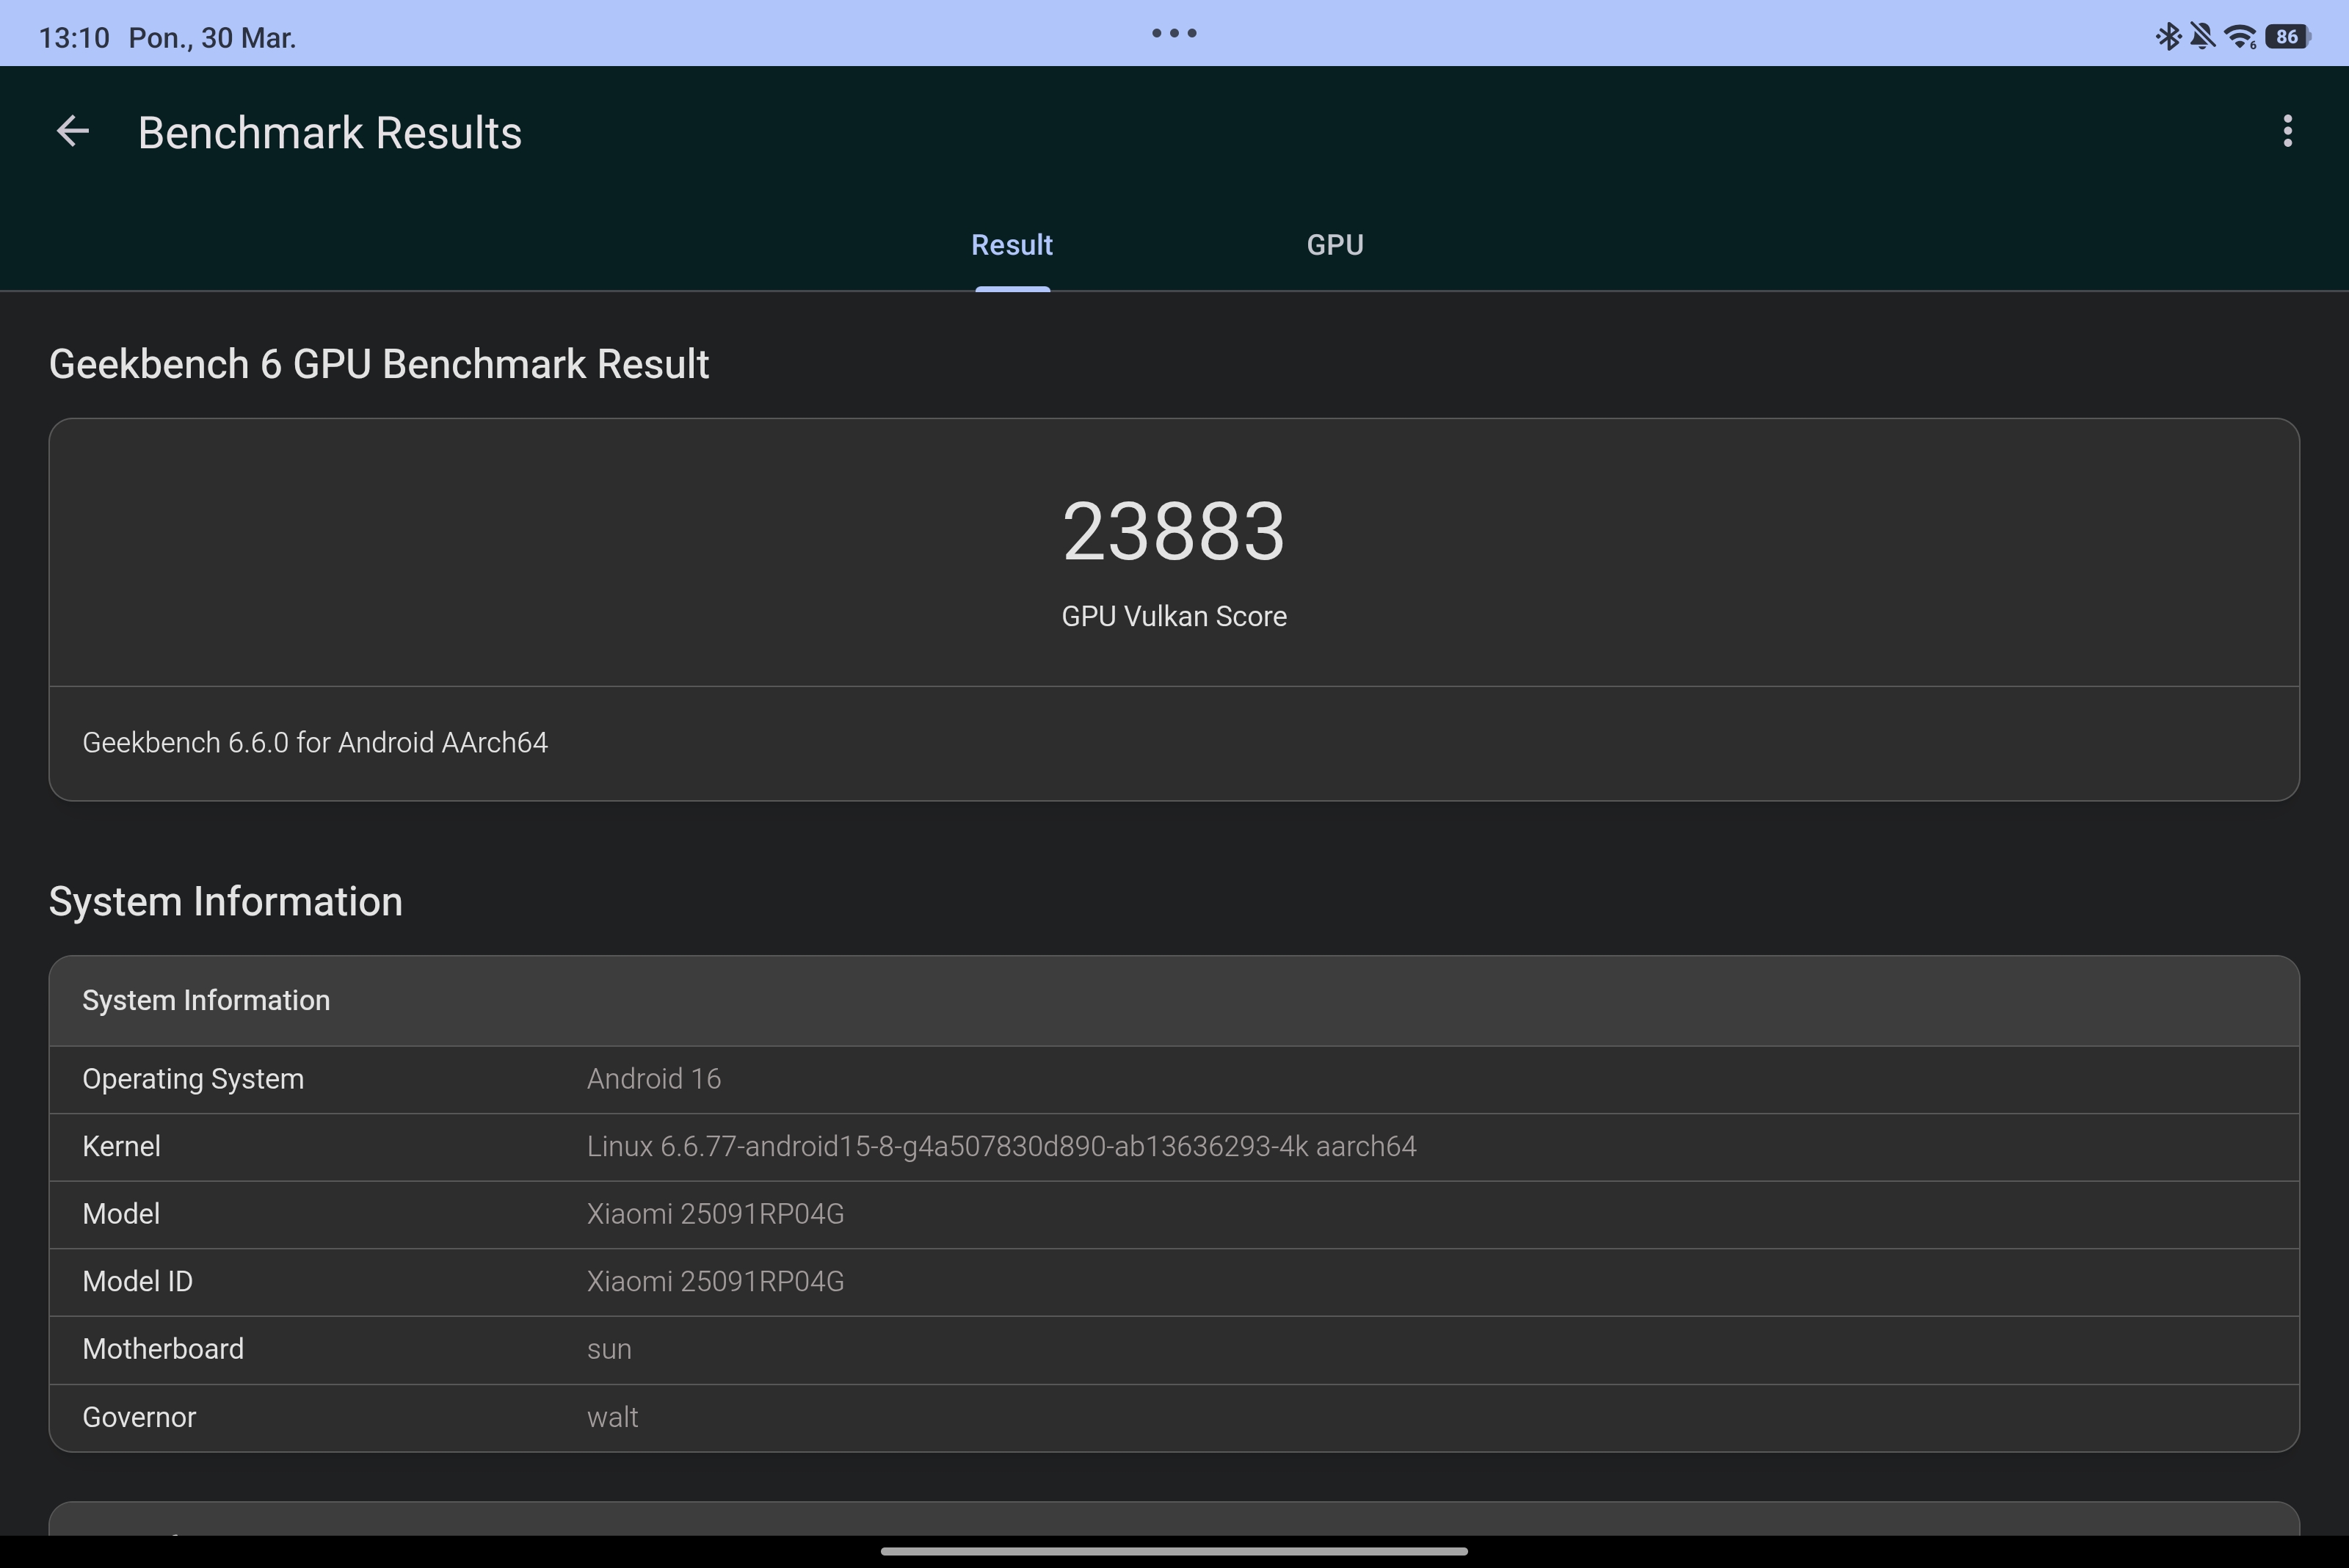Tap the 23883 Vulkan score
2349x1568 pixels.
1173,532
